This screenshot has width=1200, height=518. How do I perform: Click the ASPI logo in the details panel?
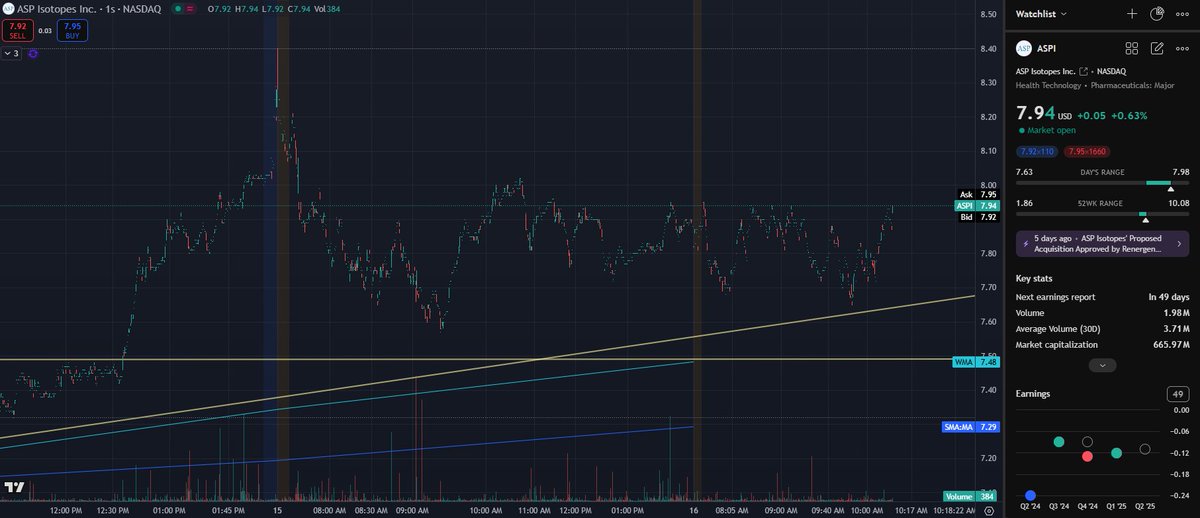pyautogui.click(x=1023, y=48)
